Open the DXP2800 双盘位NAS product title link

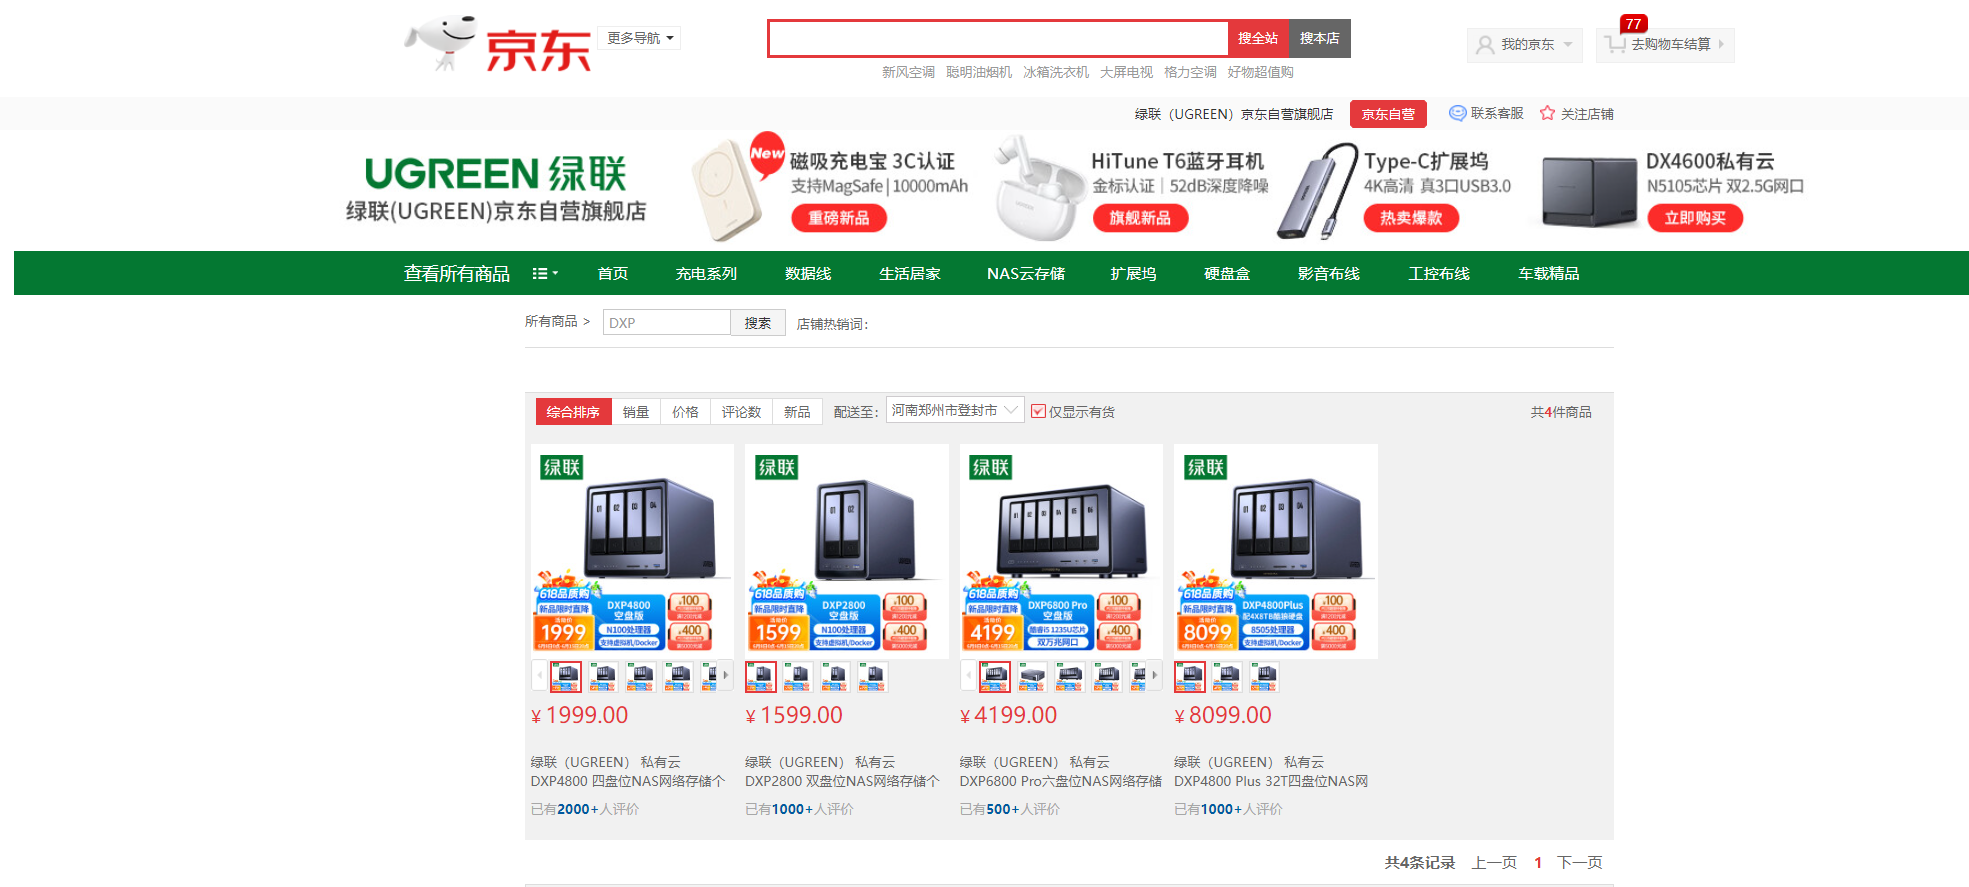pyautogui.click(x=842, y=771)
